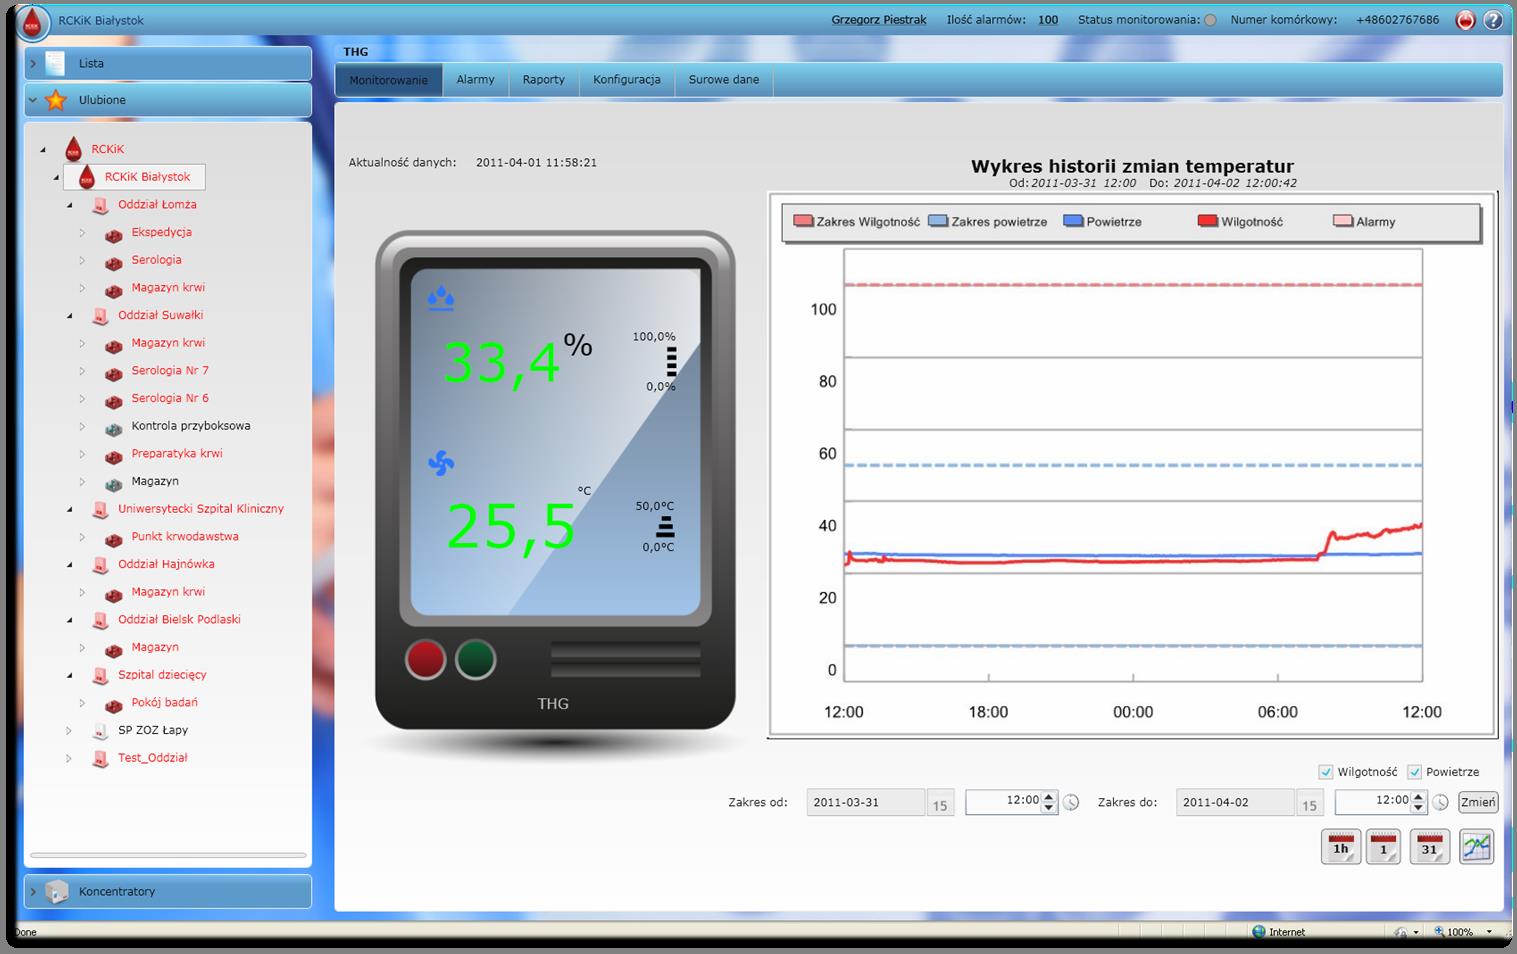Click the Zakres od date field
Image resolution: width=1517 pixels, height=954 pixels.
click(x=865, y=801)
